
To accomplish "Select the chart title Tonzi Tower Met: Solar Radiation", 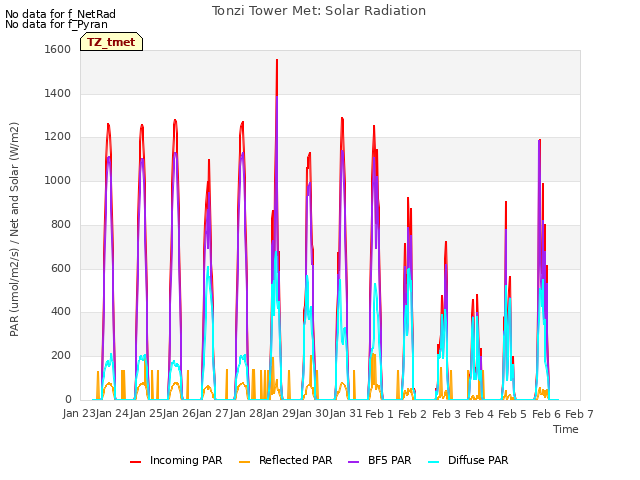I will 319,11.
